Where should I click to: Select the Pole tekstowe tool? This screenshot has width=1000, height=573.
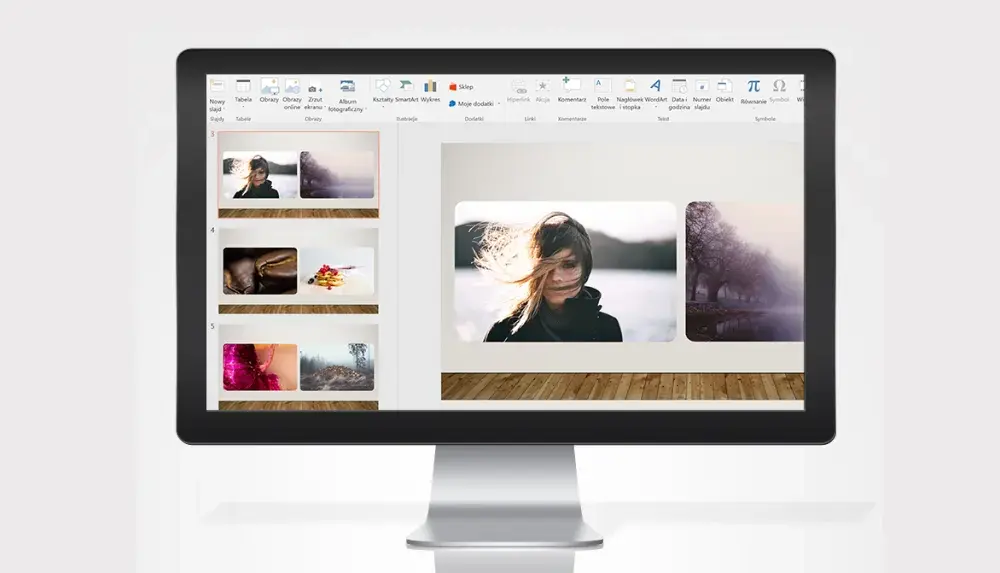pyautogui.click(x=603, y=94)
